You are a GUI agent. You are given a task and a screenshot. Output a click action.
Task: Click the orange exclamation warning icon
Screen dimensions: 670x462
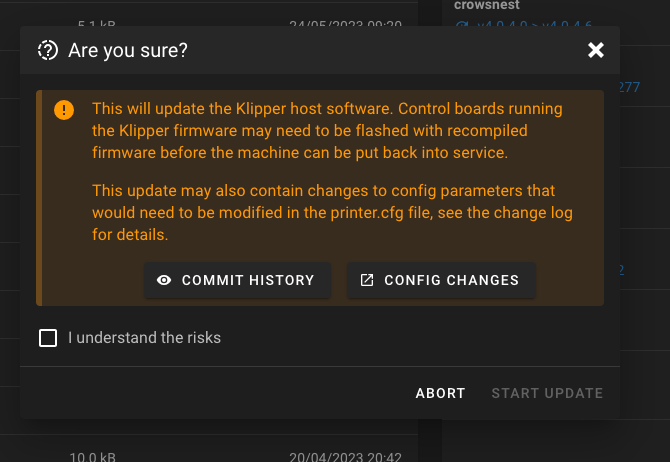click(x=64, y=110)
